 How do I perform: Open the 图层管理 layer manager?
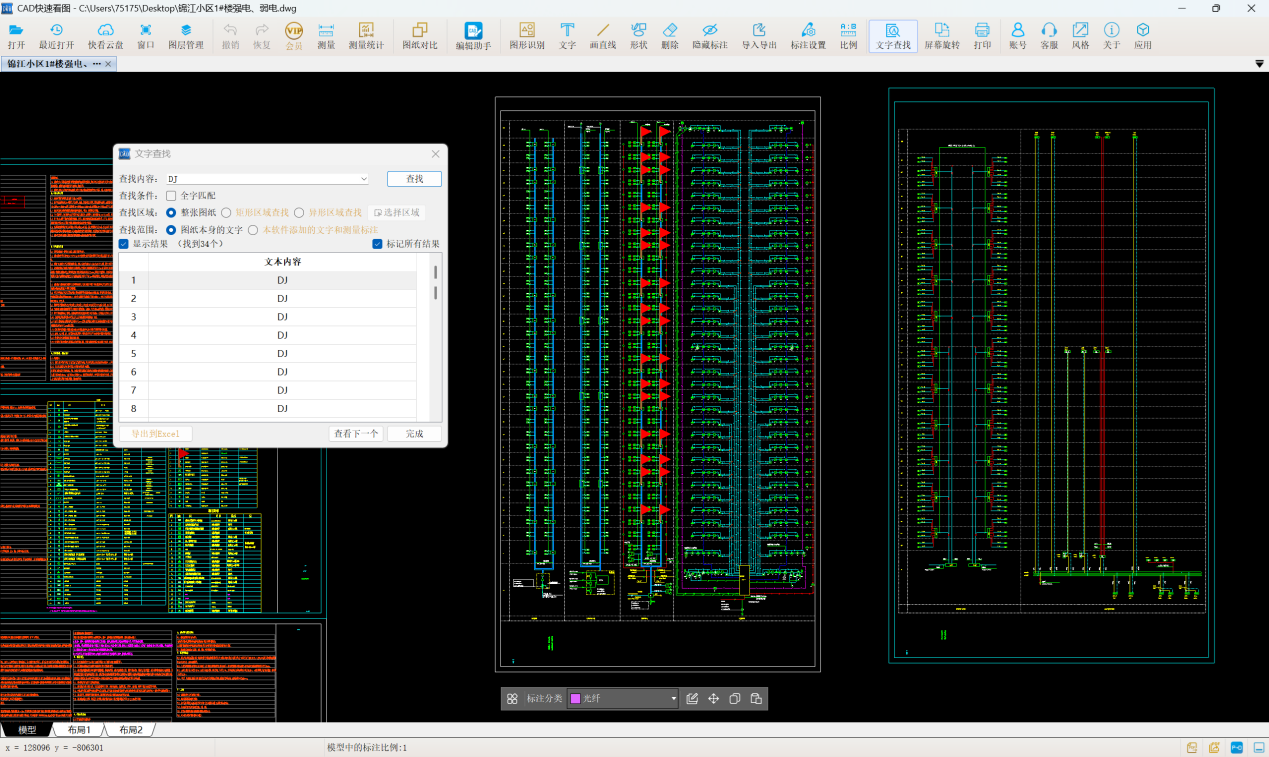click(x=185, y=36)
